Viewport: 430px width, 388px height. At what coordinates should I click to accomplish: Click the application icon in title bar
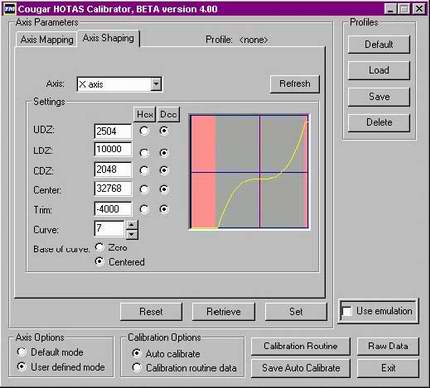[9, 8]
